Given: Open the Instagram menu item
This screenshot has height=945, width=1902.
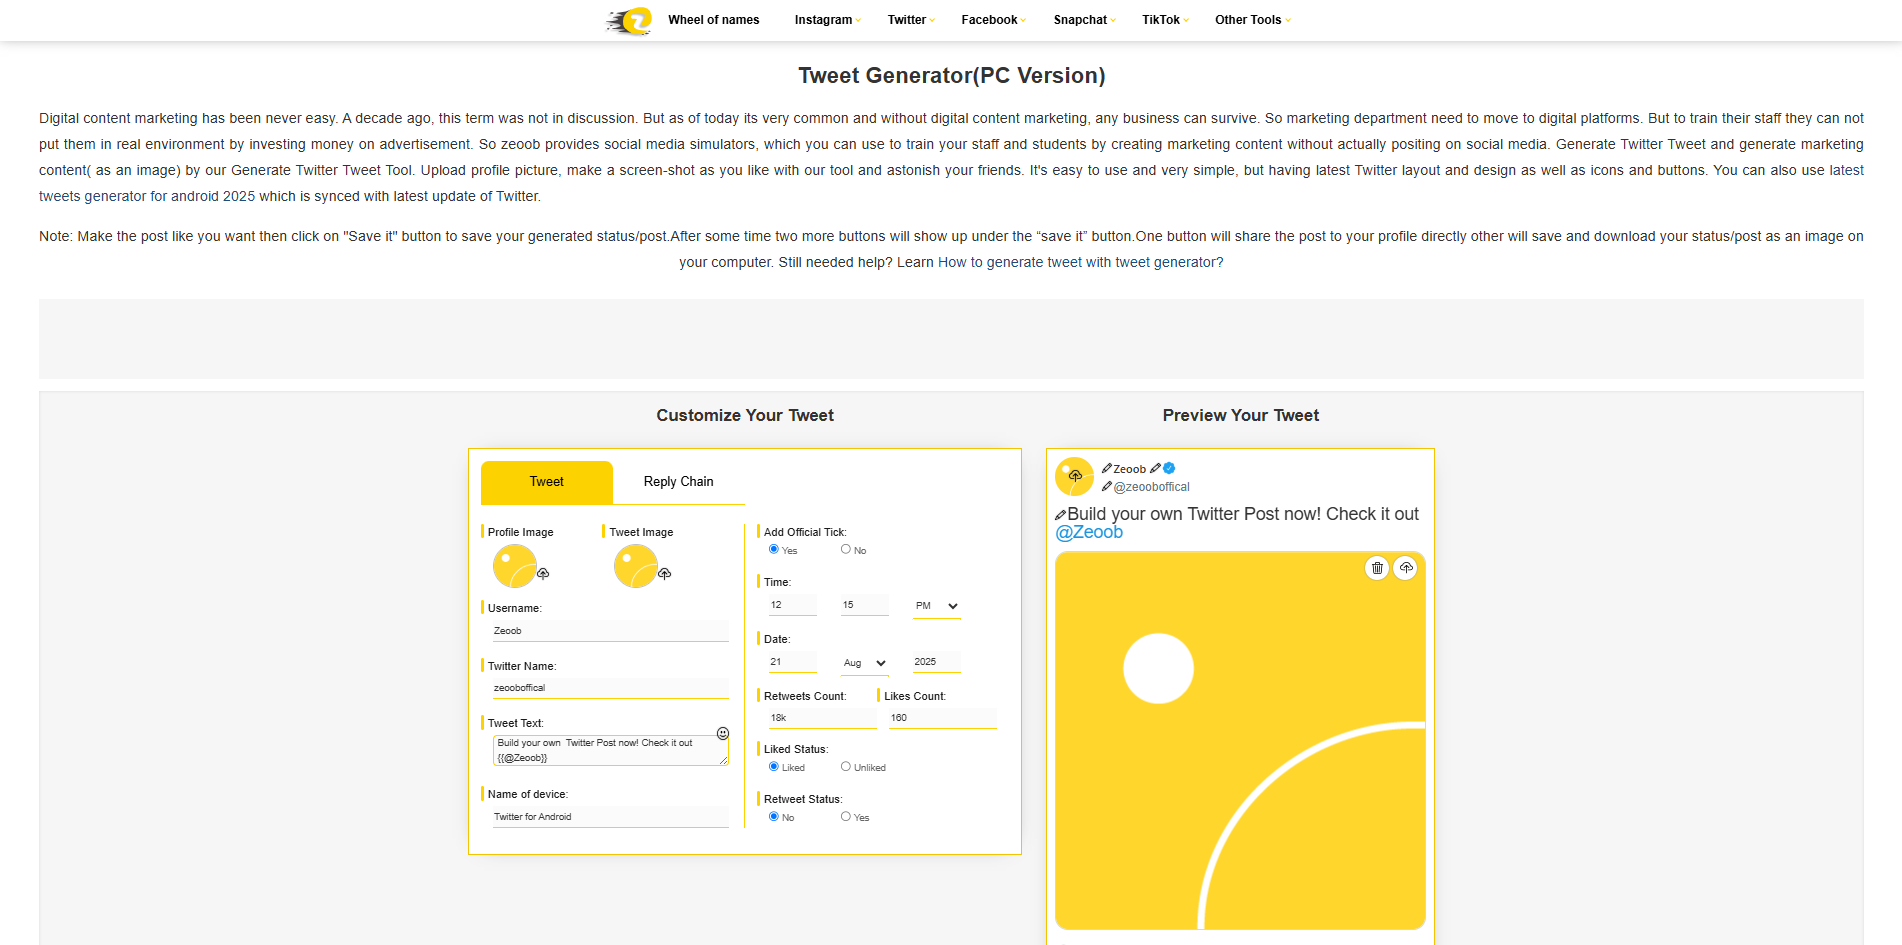Looking at the screenshot, I should [x=824, y=20].
